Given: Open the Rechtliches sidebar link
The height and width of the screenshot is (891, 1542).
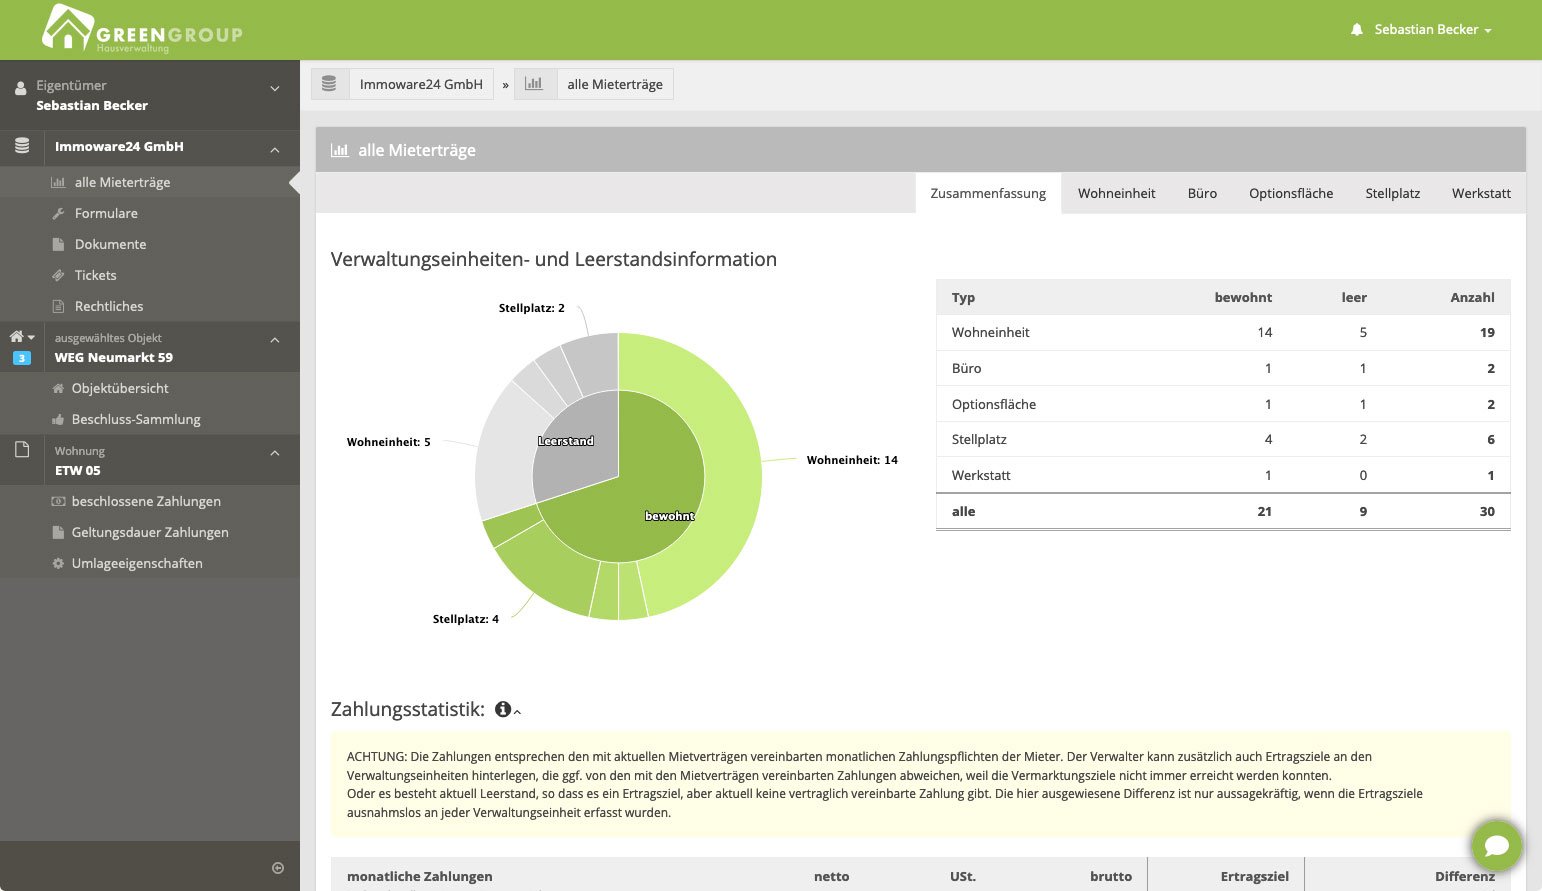Looking at the screenshot, I should (109, 306).
